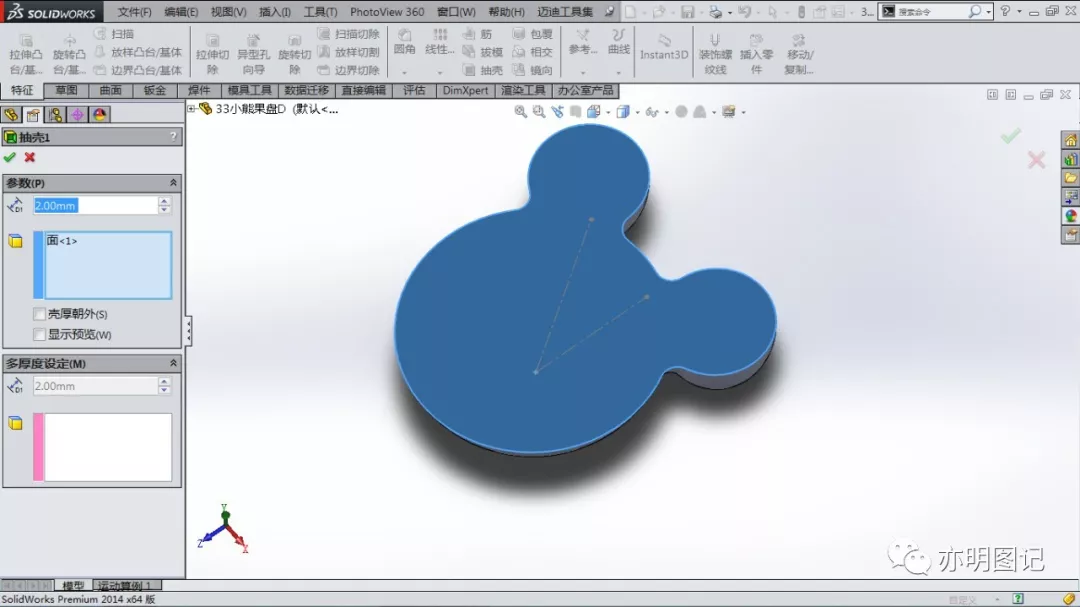
Task: Open the Hide/Show Items dropdown arrow
Action: click(667, 112)
